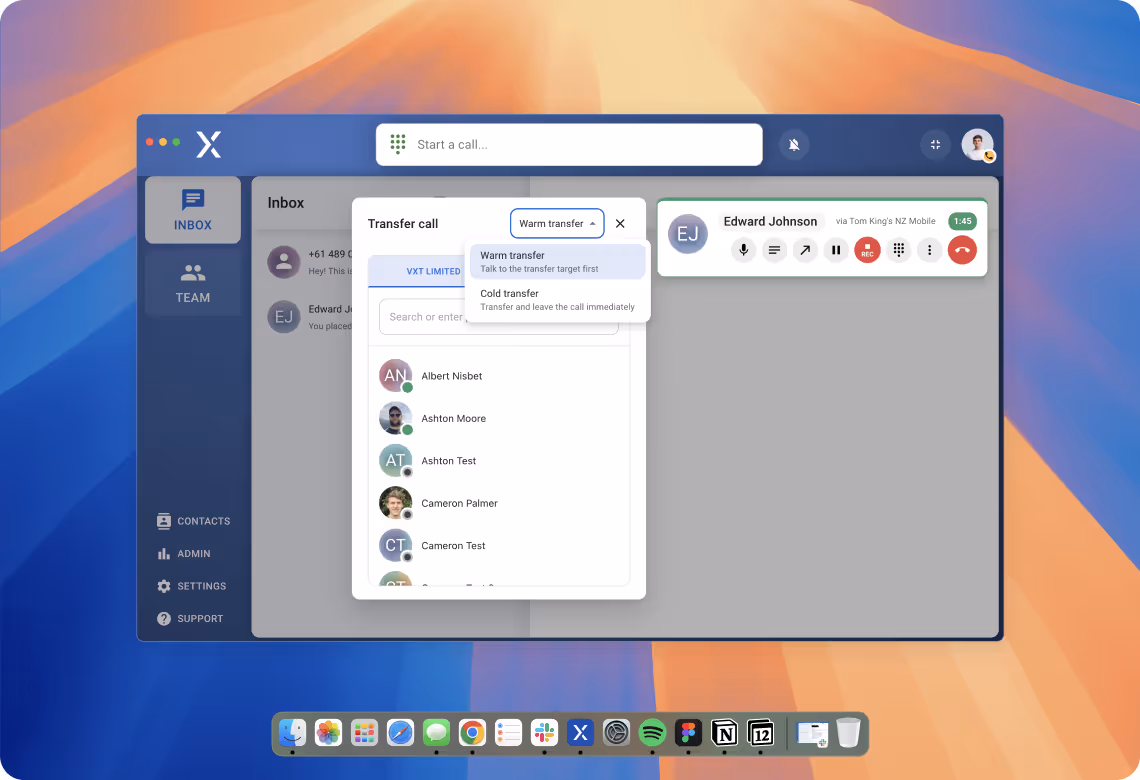Open the user profile avatar

click(x=977, y=145)
